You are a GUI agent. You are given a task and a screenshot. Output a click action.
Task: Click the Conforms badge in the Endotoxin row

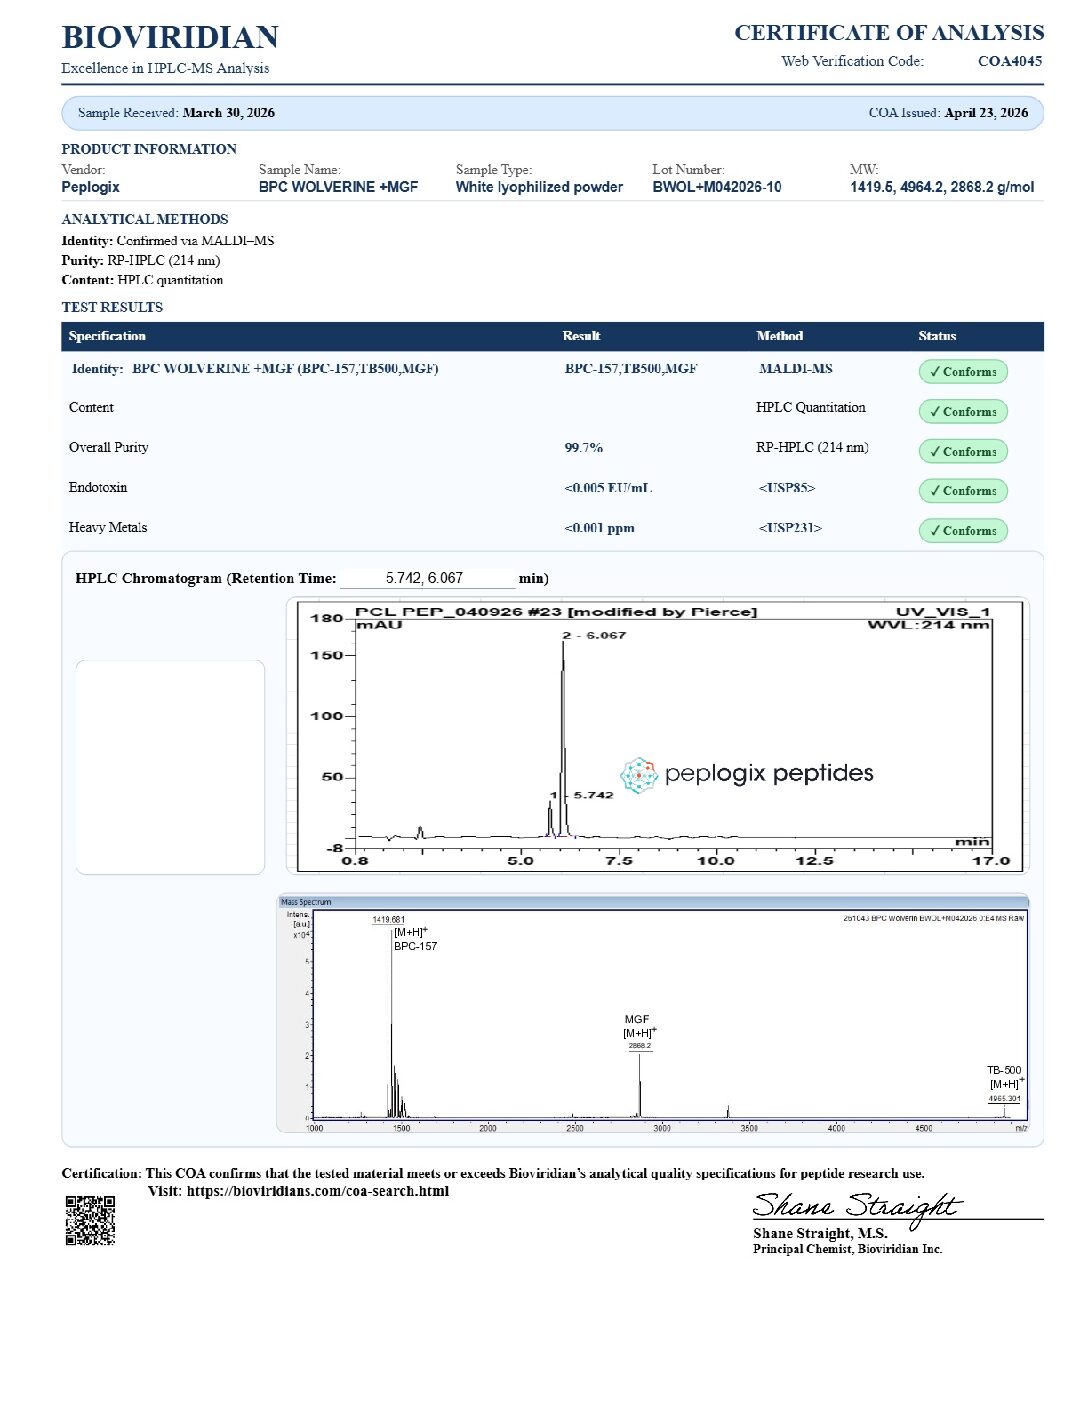pos(963,491)
